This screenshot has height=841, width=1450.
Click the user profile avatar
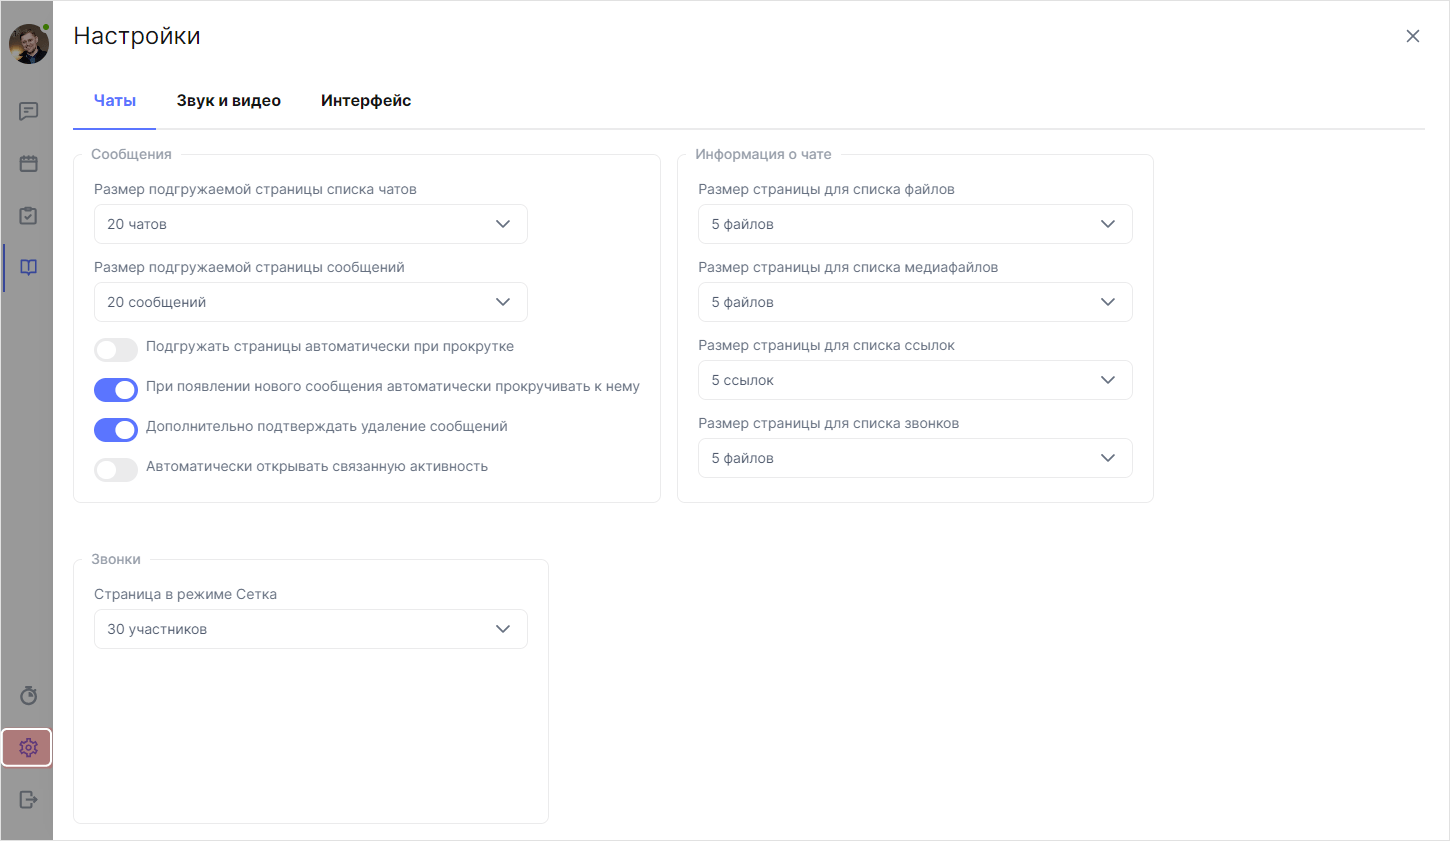tap(28, 43)
